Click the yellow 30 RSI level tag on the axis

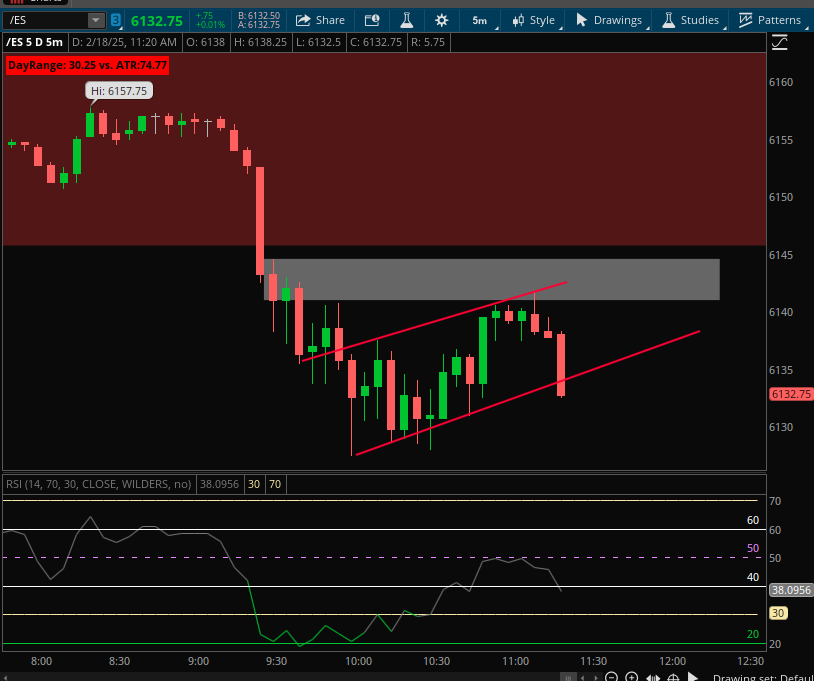tap(777, 613)
